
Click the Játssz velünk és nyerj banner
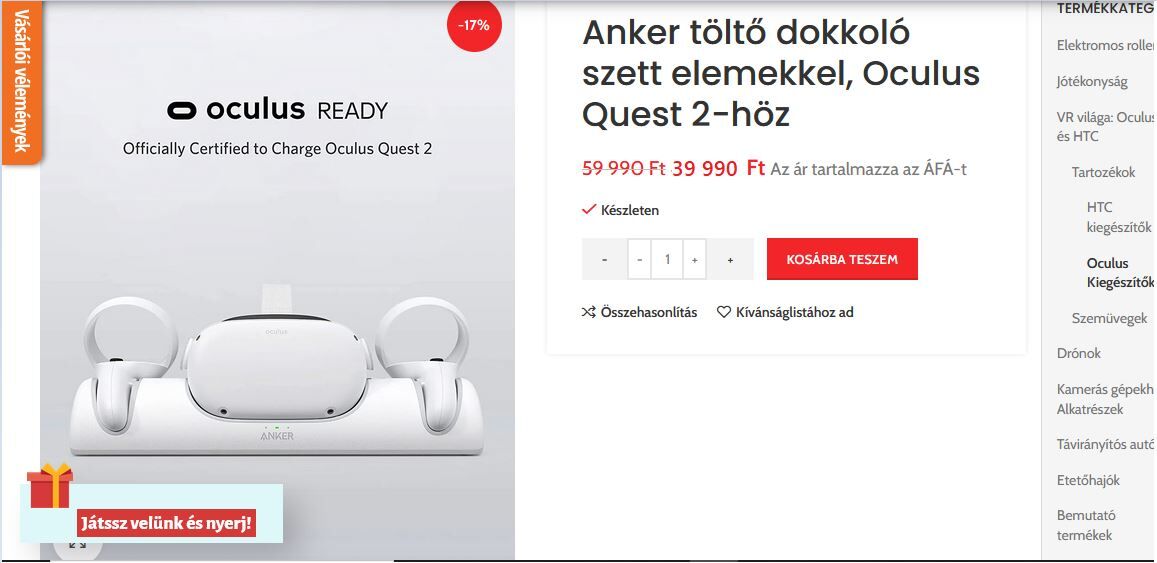point(166,524)
